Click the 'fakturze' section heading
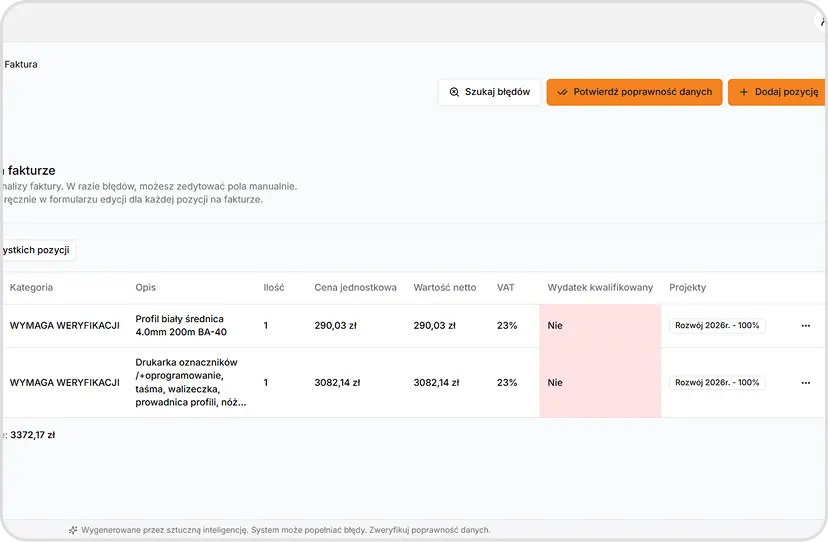Viewport: 828px width, 542px height. click(x=31, y=171)
